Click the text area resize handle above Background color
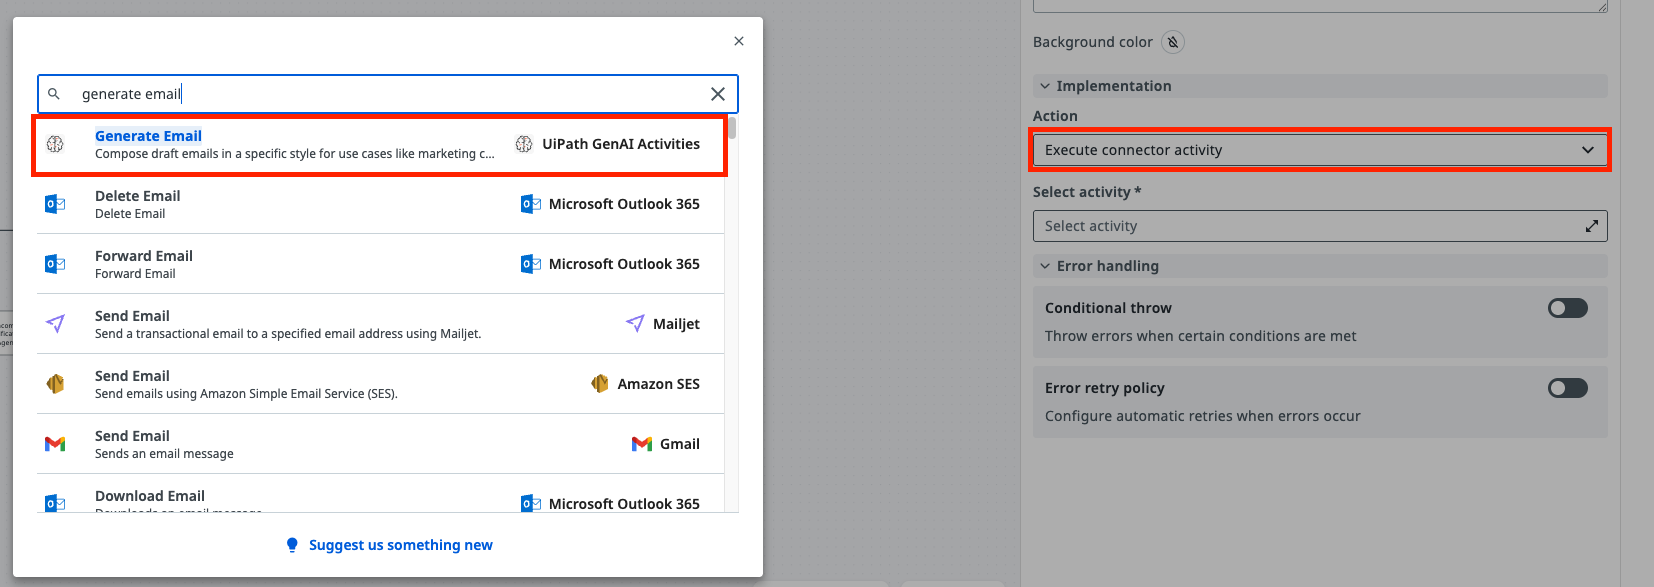This screenshot has width=1654, height=587. click(1602, 7)
